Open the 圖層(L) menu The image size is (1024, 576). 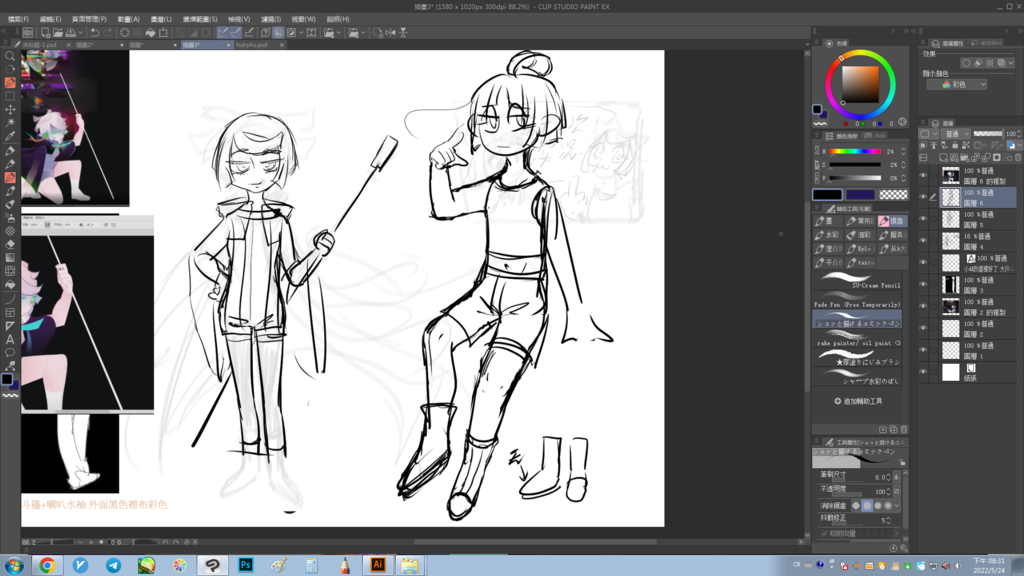click(x=161, y=19)
